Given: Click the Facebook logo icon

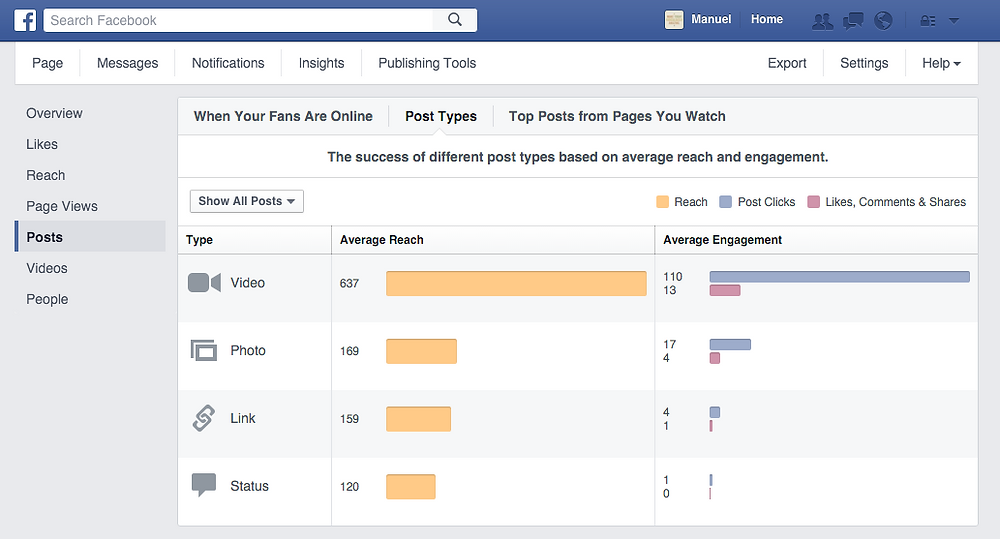Looking at the screenshot, I should (26, 20).
